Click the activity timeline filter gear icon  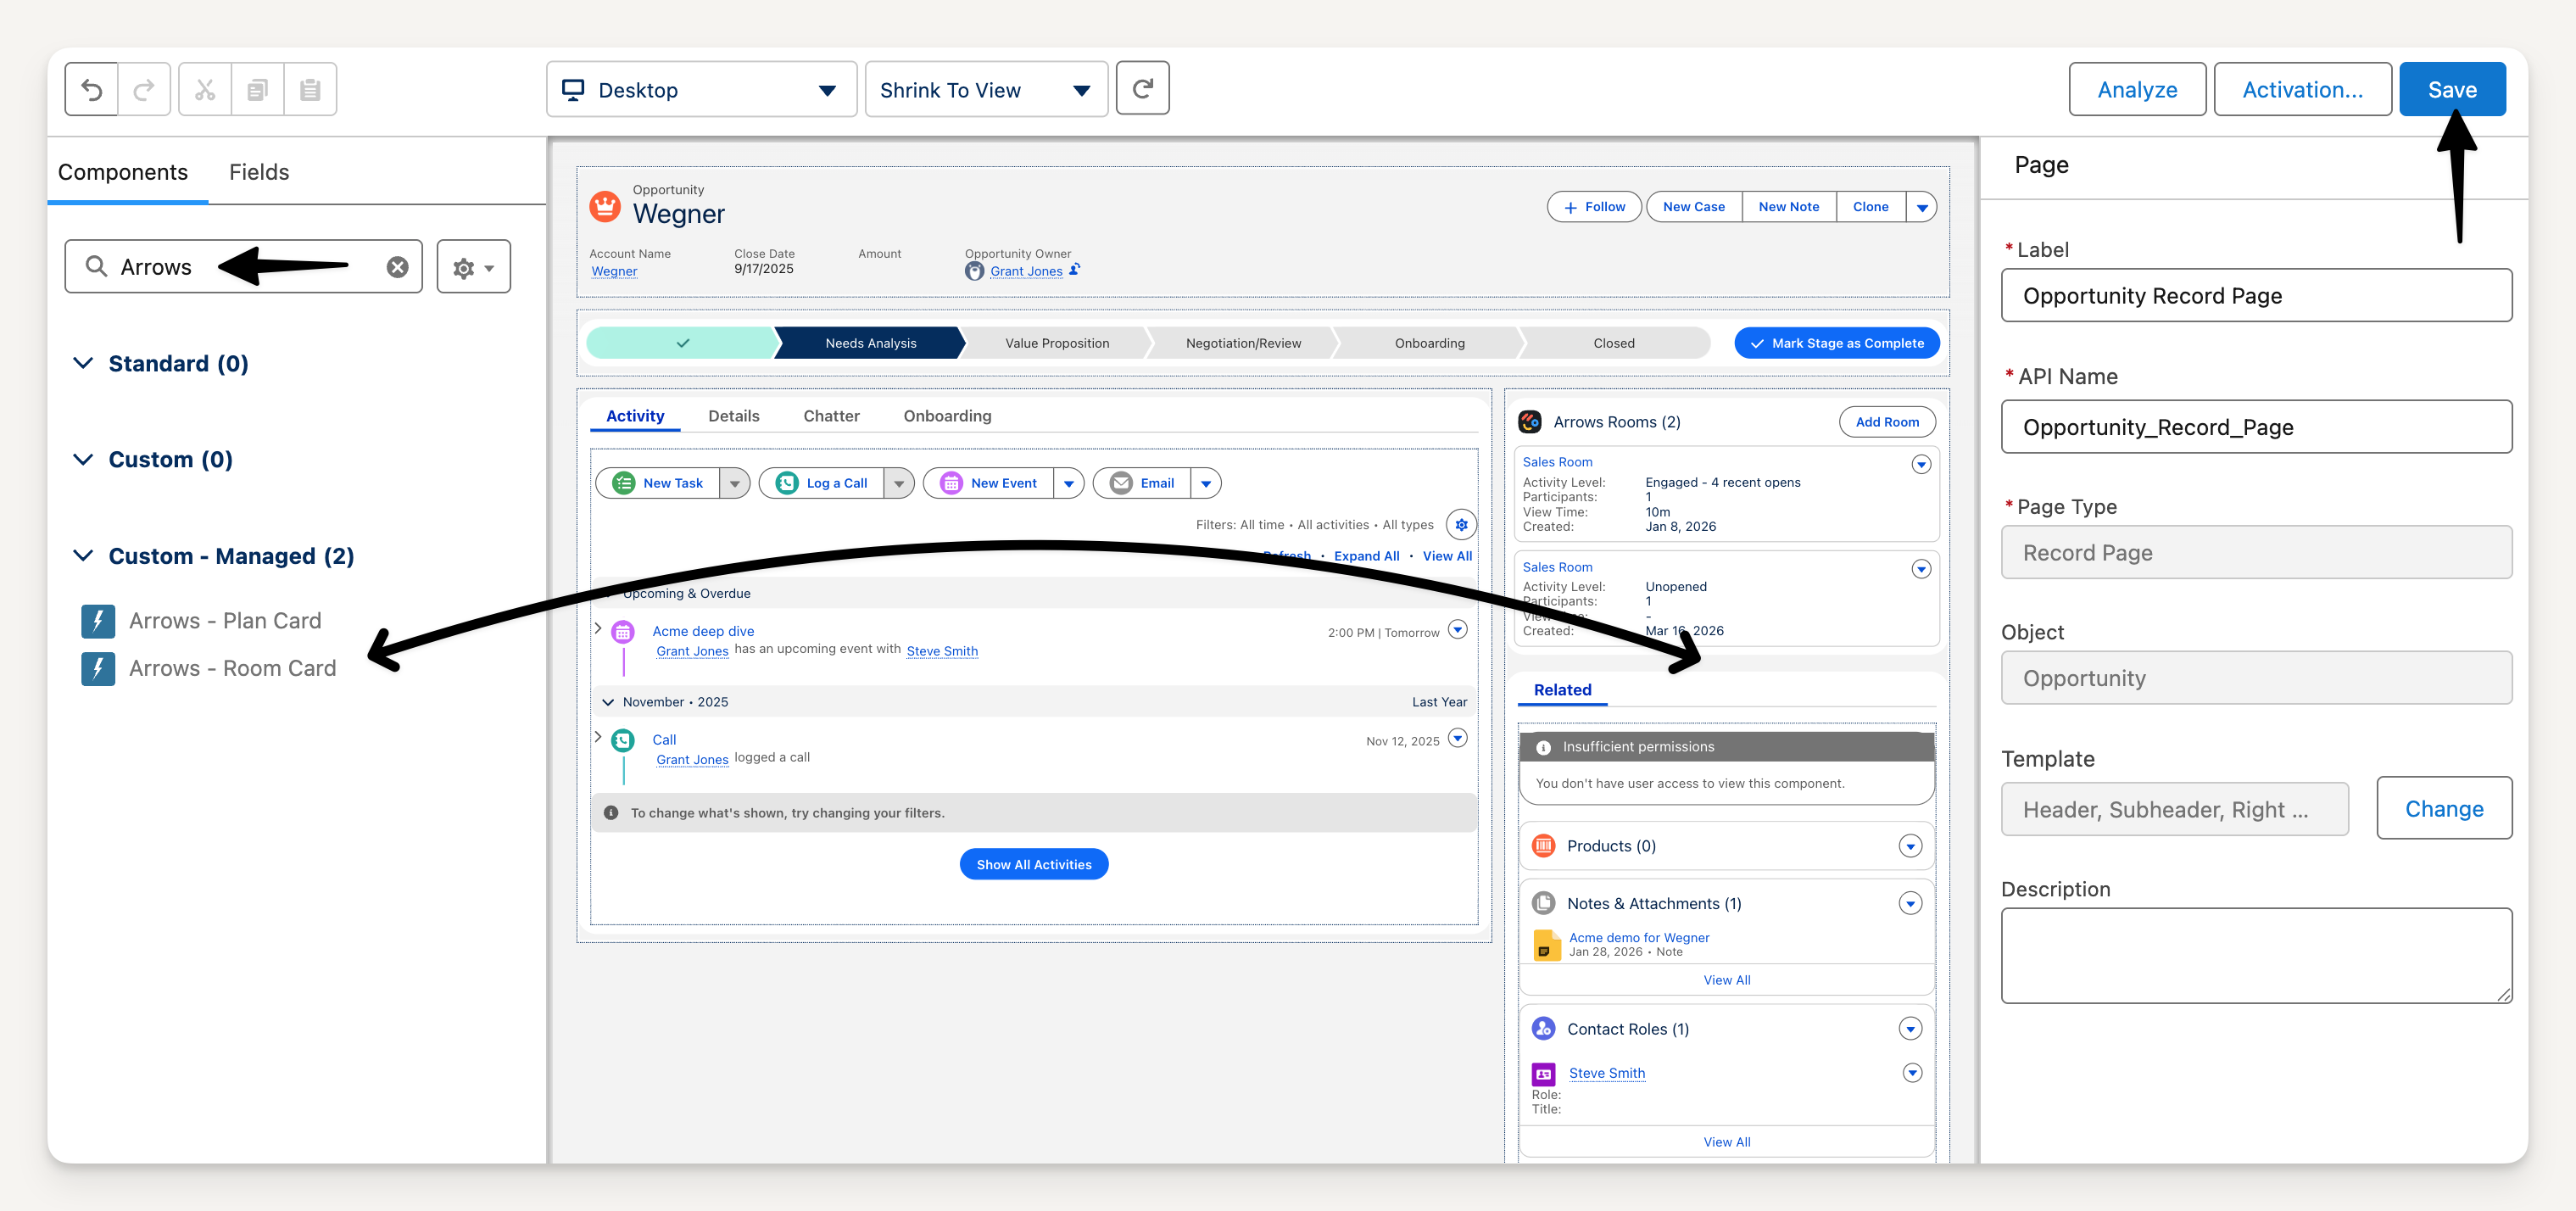coord(1461,525)
